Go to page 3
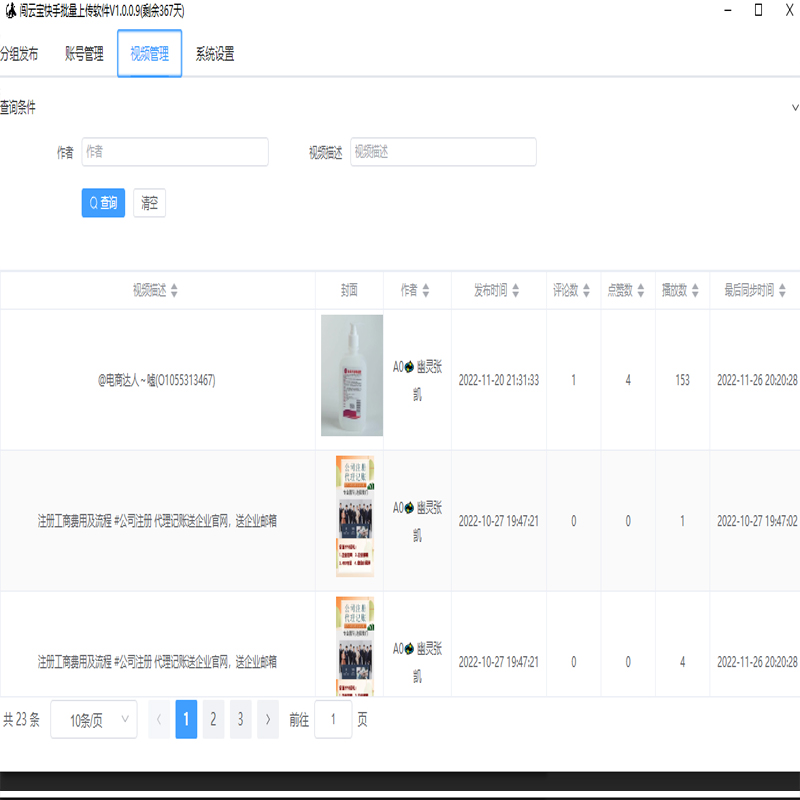Screen dimensions: 800x800 click(x=240, y=719)
